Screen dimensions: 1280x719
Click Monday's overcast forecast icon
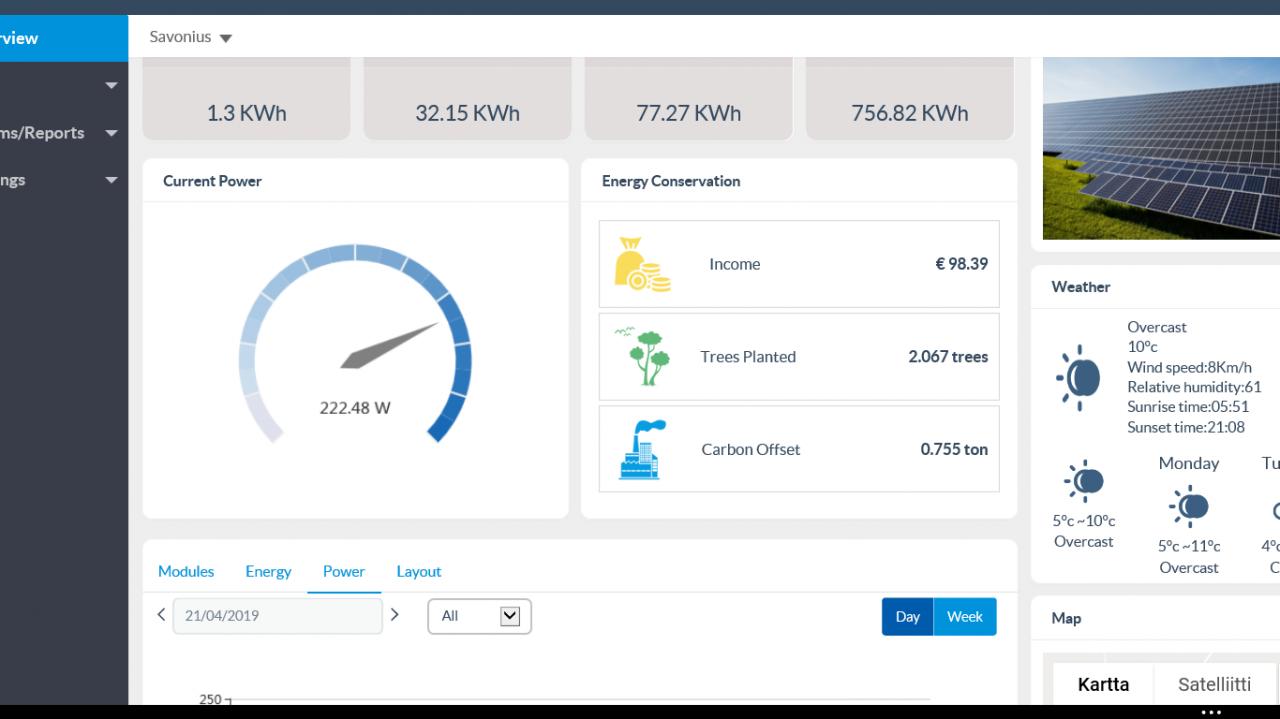point(1188,506)
